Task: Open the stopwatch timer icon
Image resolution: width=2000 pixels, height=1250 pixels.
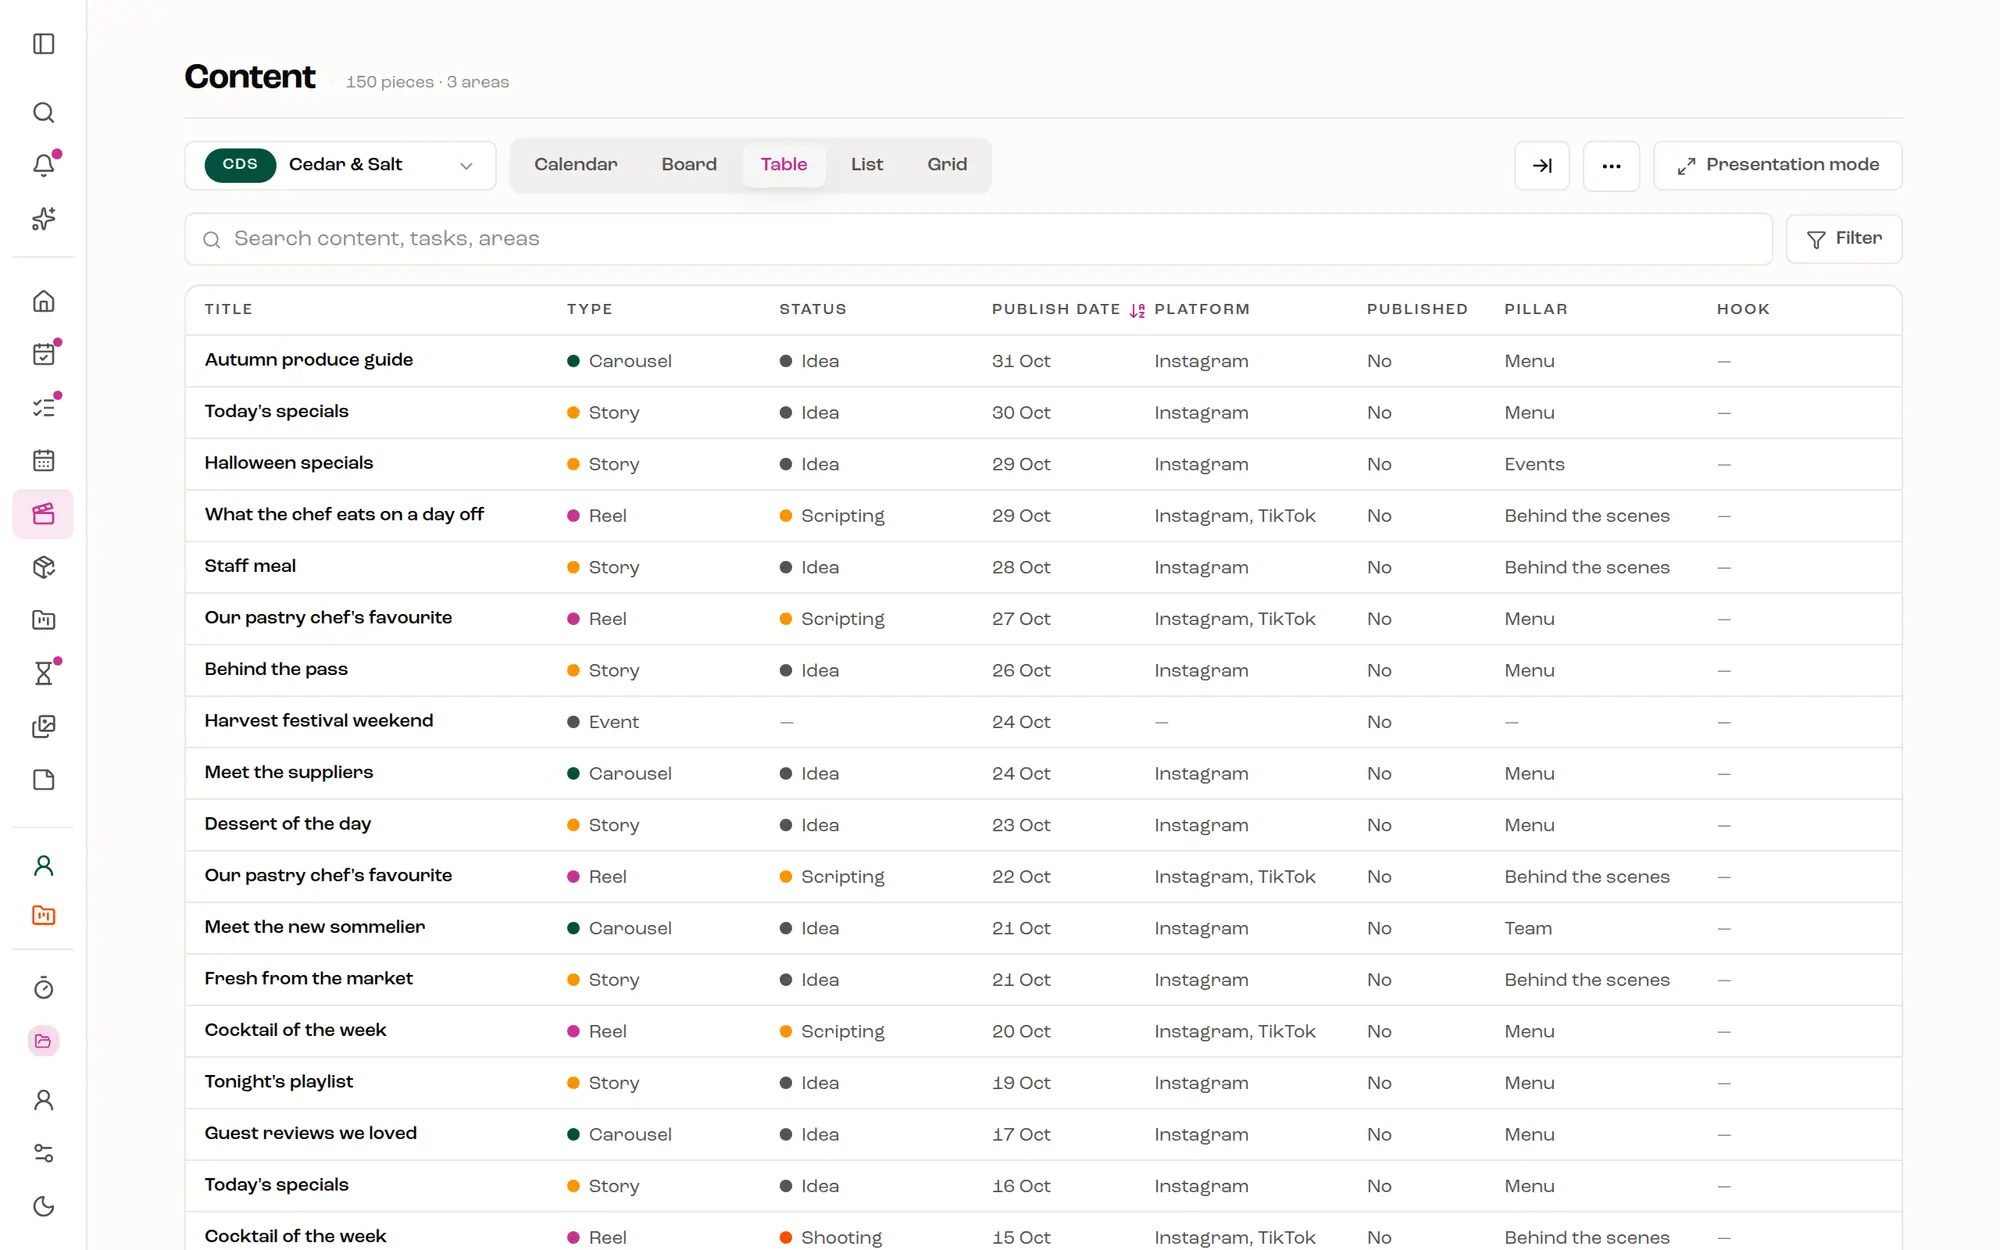Action: (x=43, y=988)
